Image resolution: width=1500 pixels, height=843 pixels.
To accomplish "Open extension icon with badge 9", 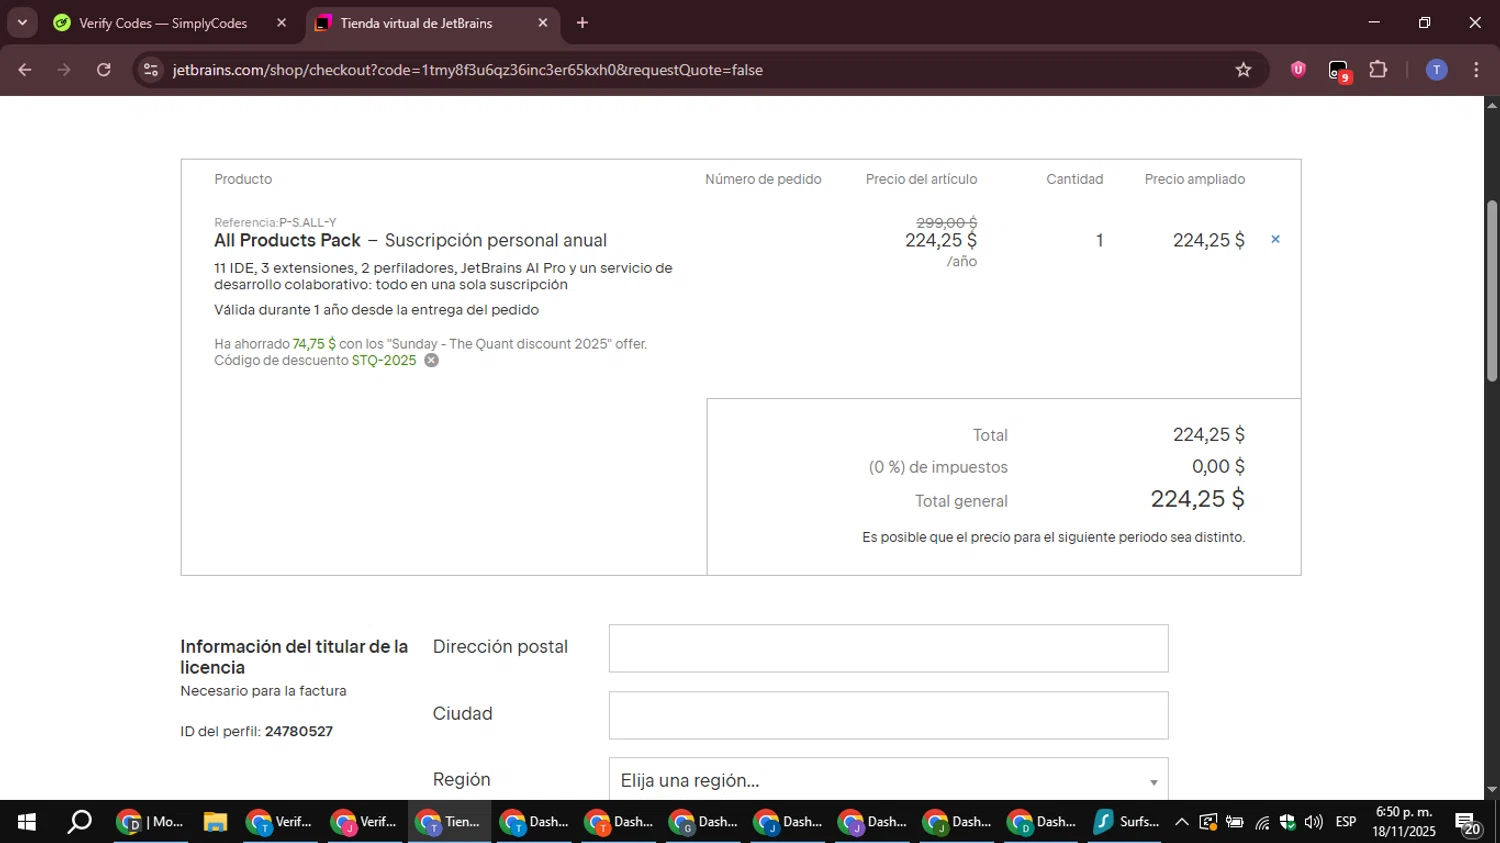I will (x=1339, y=71).
